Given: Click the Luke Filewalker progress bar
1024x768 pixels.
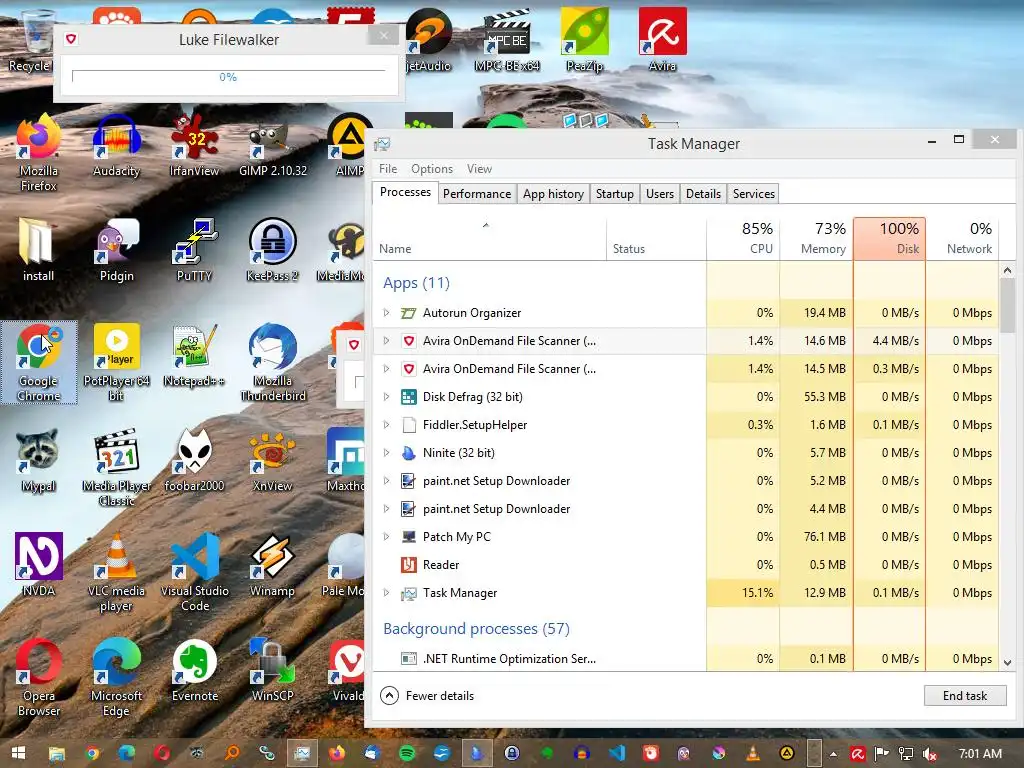Looking at the screenshot, I should pos(229,77).
